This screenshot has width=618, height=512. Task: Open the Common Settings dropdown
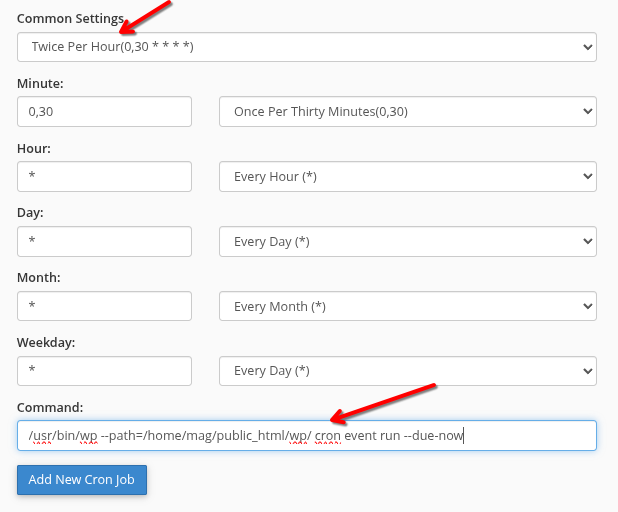click(x=307, y=47)
